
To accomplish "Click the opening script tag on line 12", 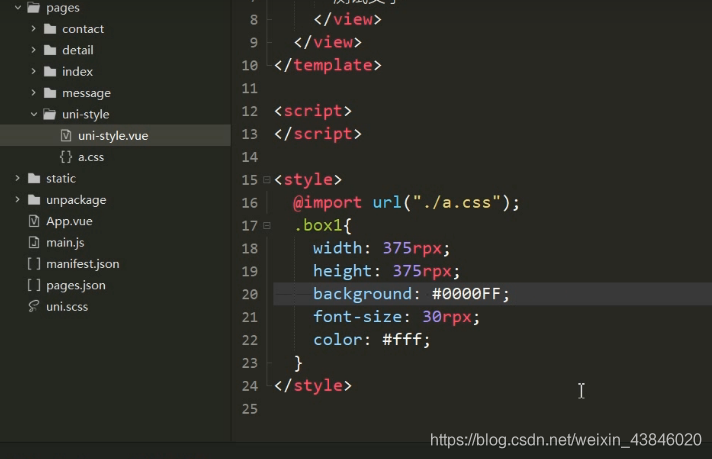I will [313, 111].
